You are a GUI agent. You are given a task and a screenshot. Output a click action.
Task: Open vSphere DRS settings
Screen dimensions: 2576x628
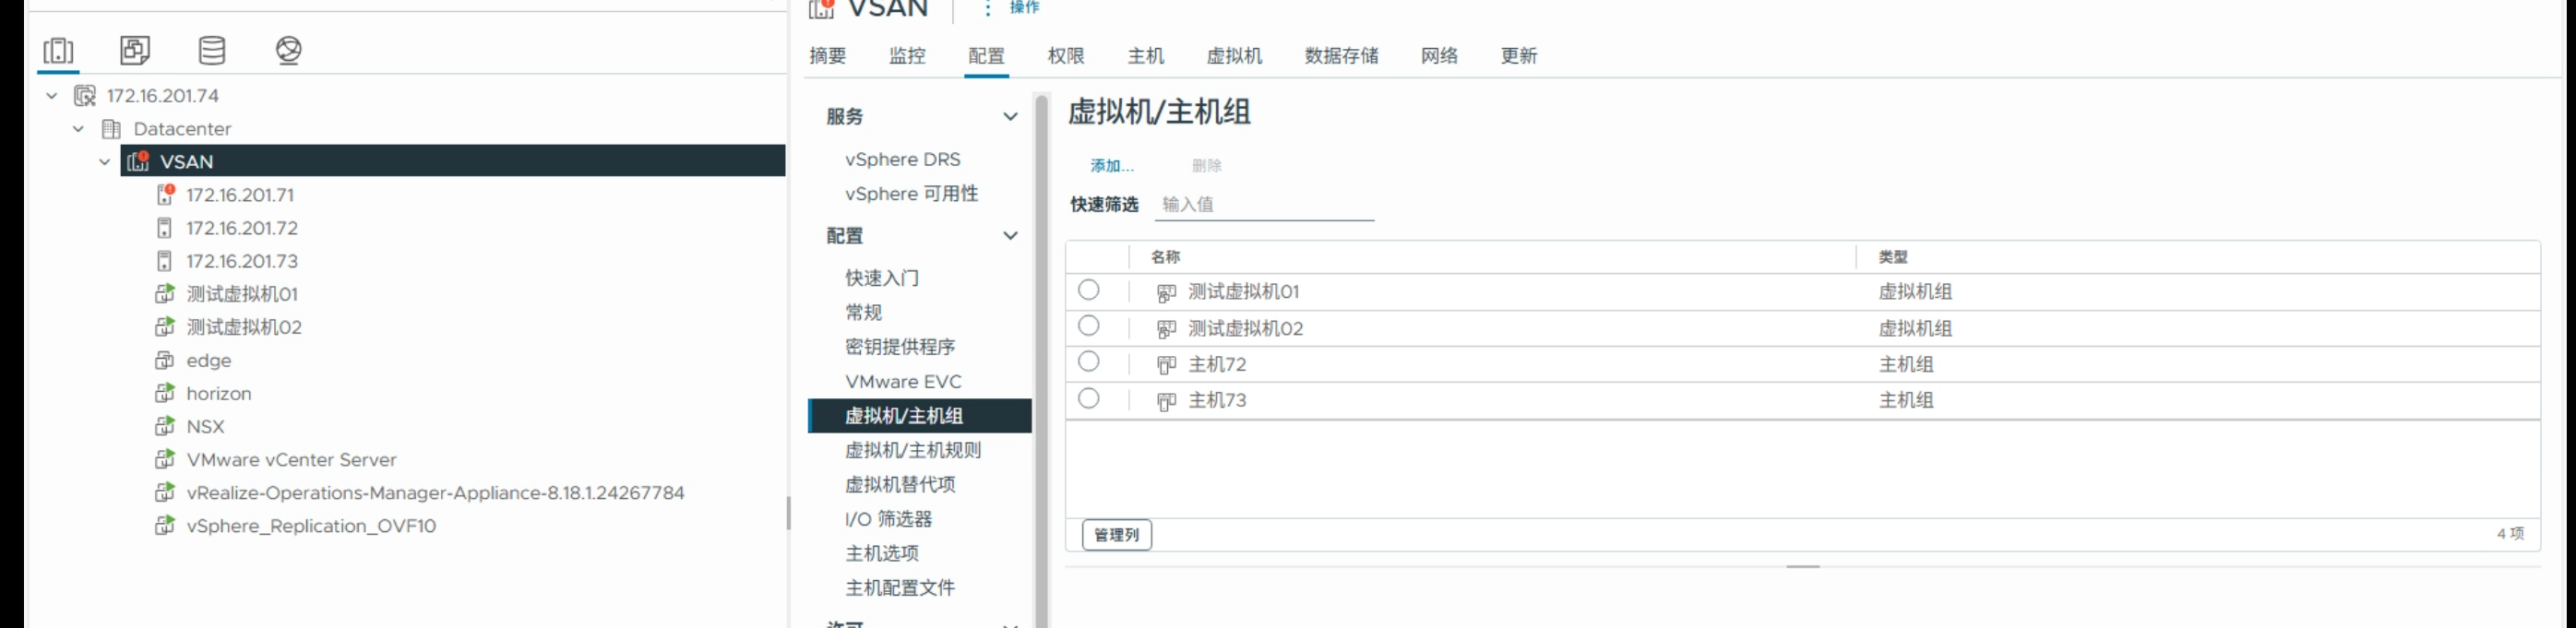tap(902, 160)
